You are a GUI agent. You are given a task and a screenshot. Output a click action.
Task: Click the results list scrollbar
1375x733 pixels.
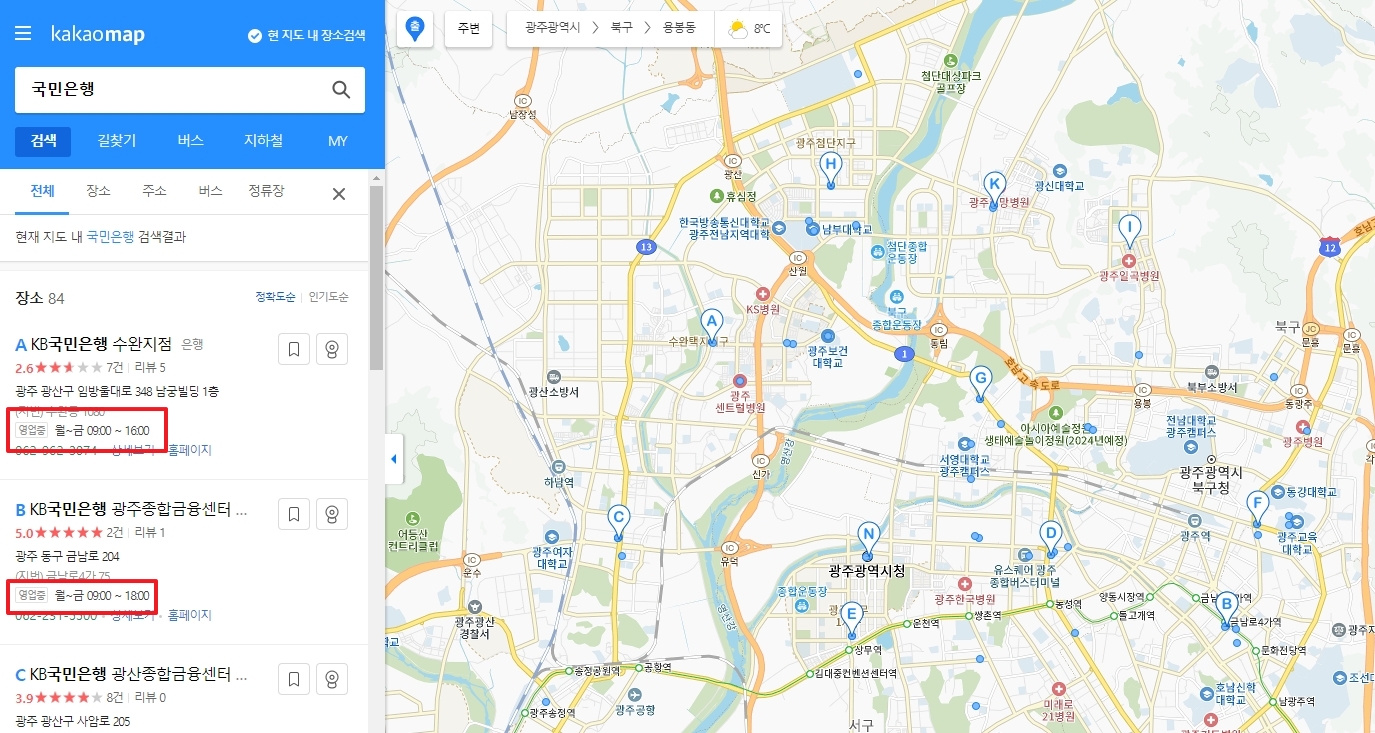pyautogui.click(x=376, y=278)
